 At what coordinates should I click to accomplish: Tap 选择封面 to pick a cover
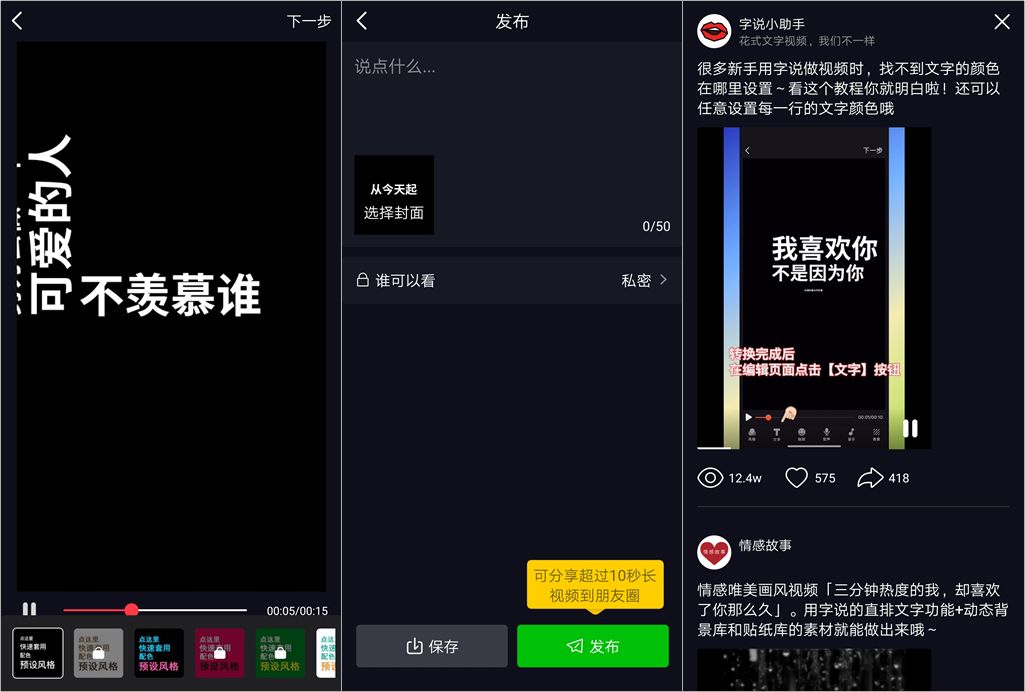[393, 214]
